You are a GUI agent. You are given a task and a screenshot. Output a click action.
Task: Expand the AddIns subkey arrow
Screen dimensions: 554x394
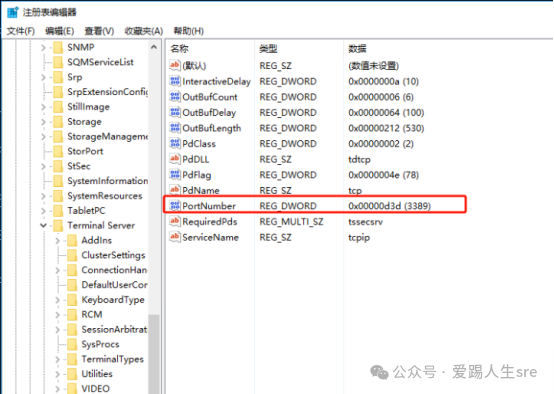tap(57, 240)
